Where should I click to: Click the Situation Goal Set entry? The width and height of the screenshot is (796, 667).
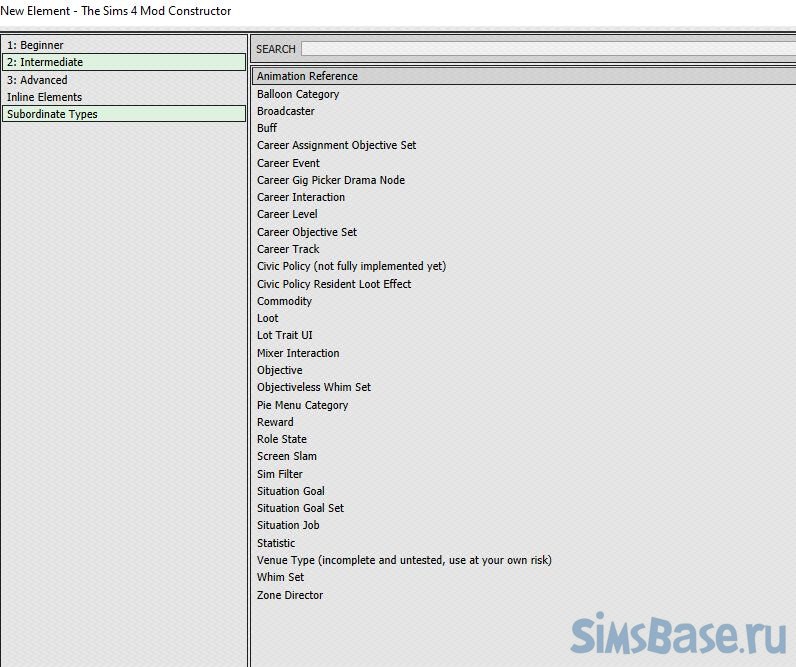click(x=300, y=508)
